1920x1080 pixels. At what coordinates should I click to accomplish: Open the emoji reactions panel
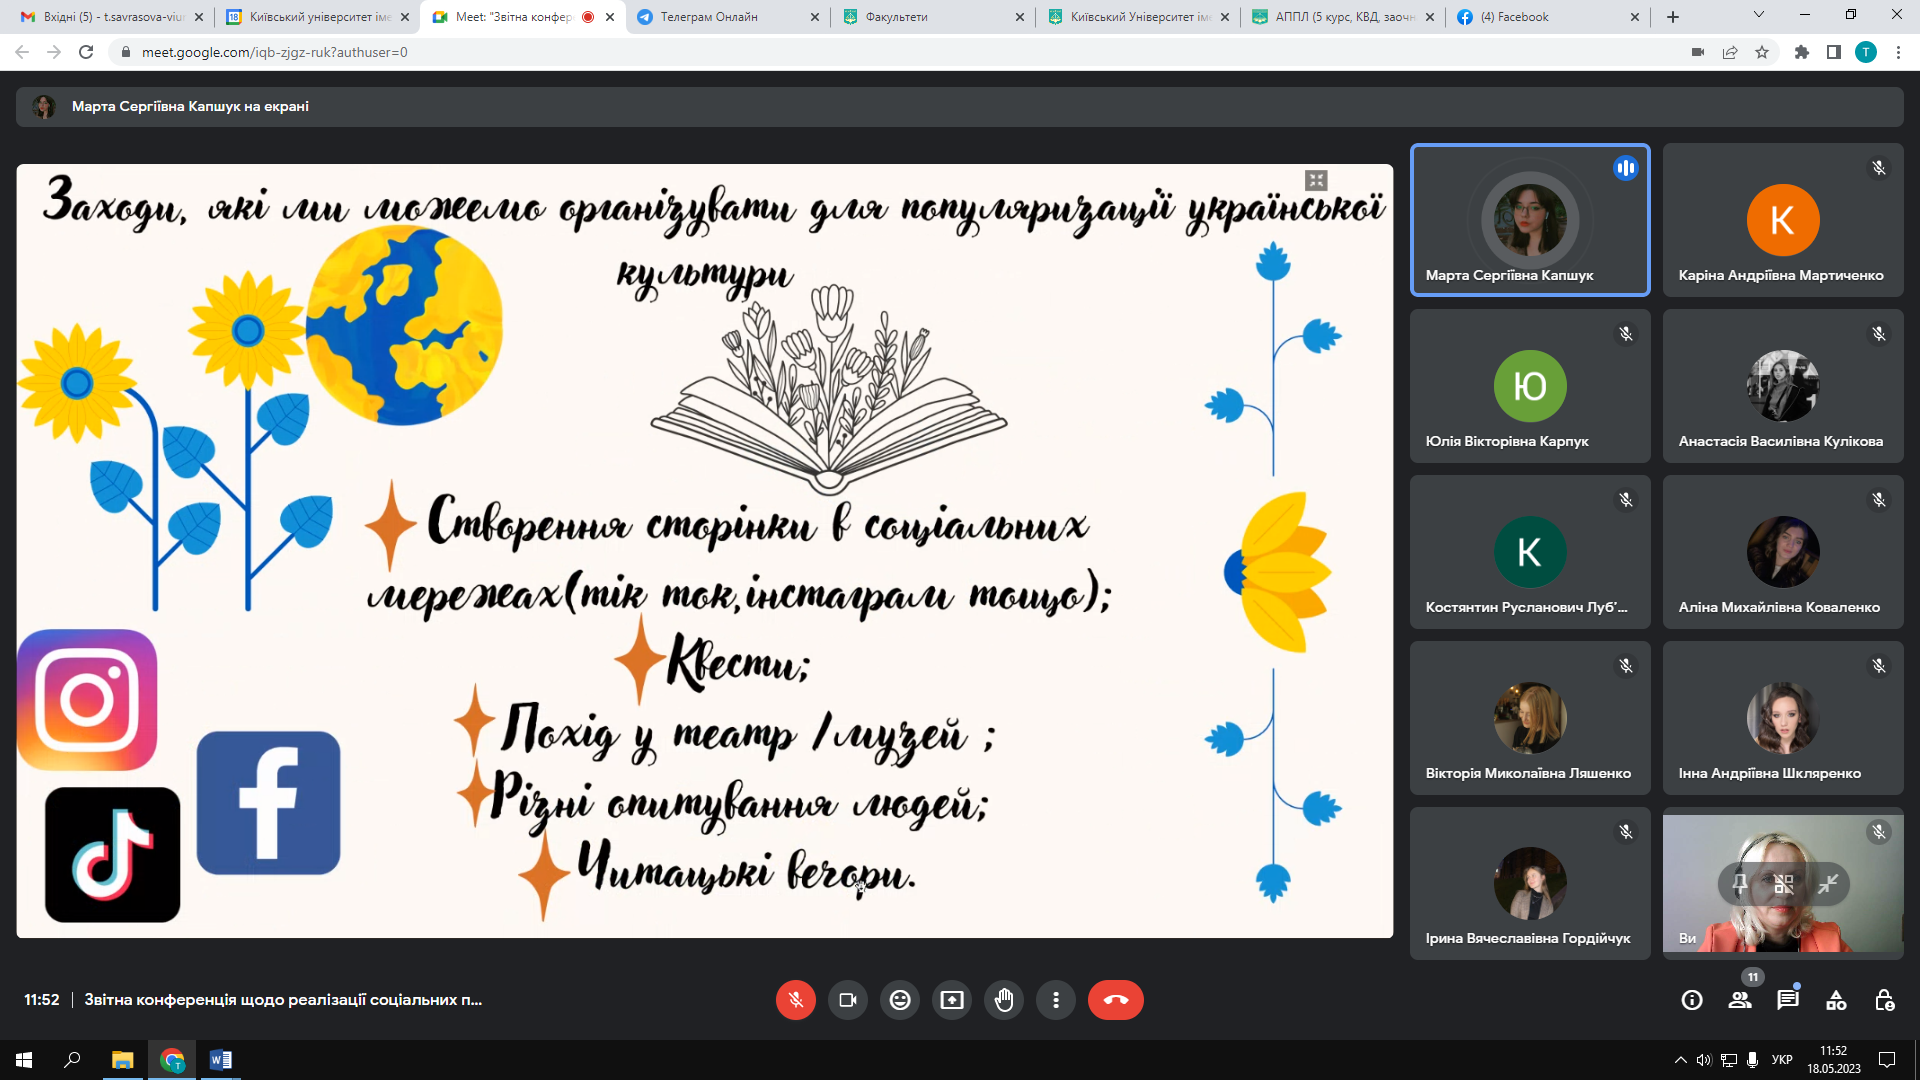(x=900, y=1000)
